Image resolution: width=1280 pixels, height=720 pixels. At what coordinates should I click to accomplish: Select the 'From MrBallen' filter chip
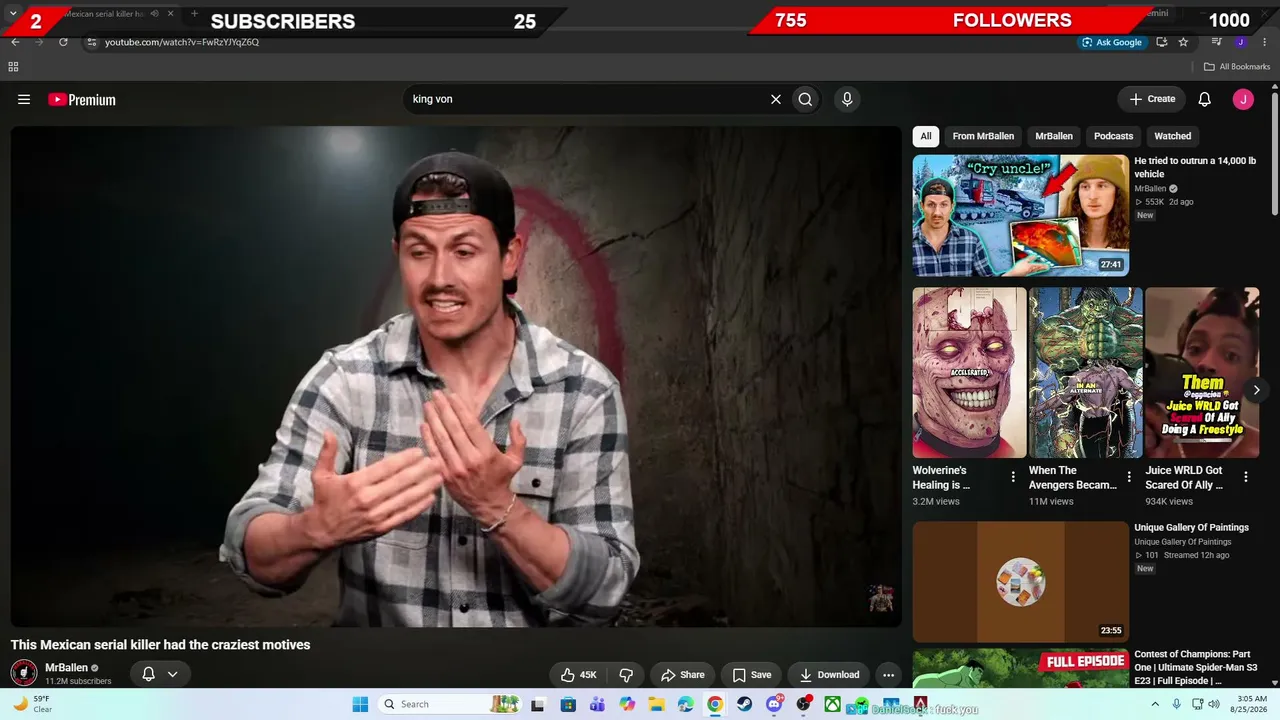(x=983, y=136)
